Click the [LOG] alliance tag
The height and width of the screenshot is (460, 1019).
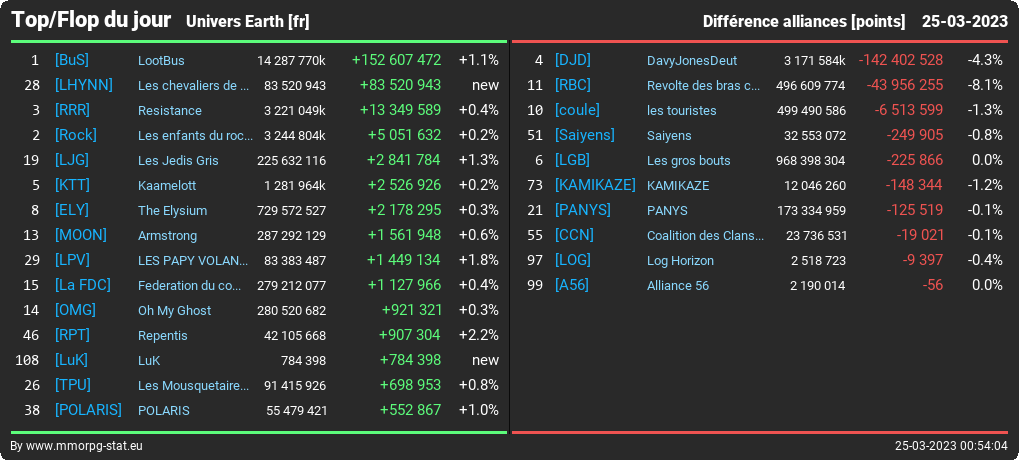573,261
